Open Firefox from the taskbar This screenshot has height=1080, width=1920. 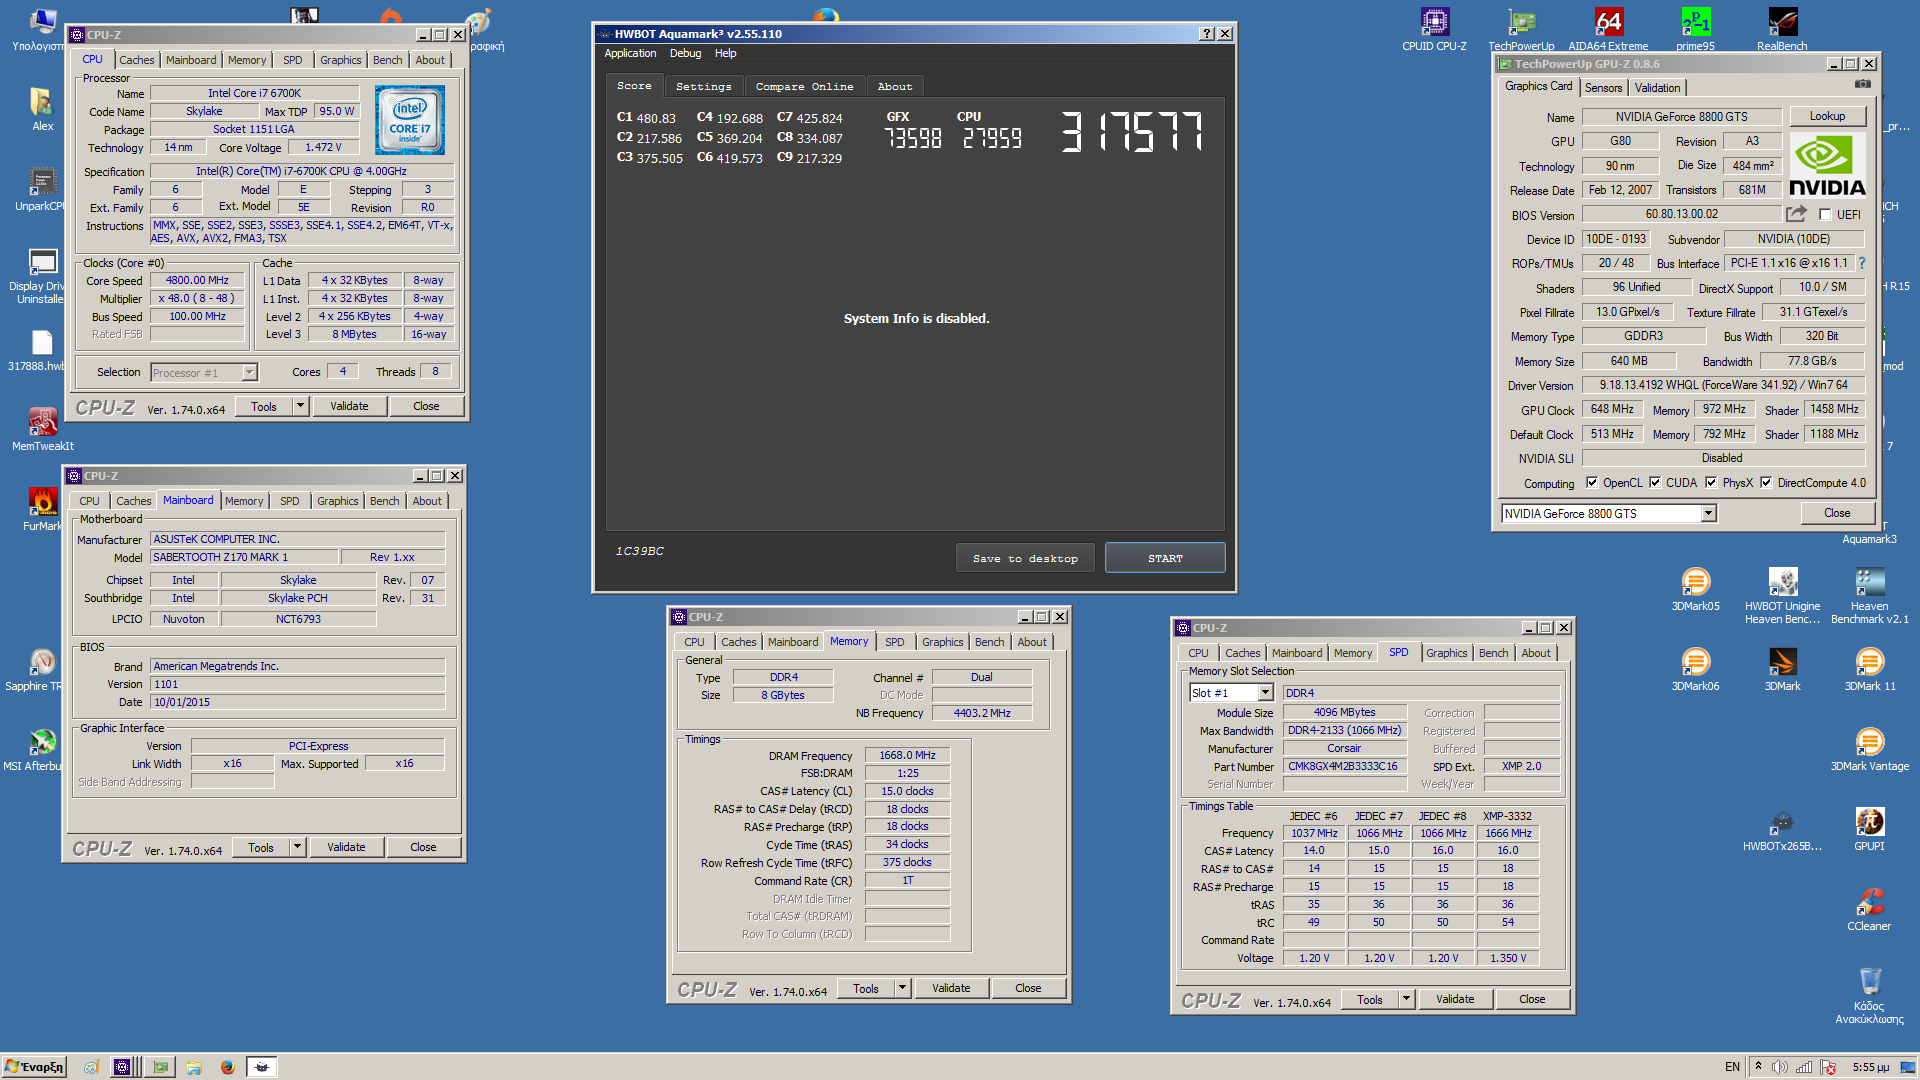(227, 1067)
